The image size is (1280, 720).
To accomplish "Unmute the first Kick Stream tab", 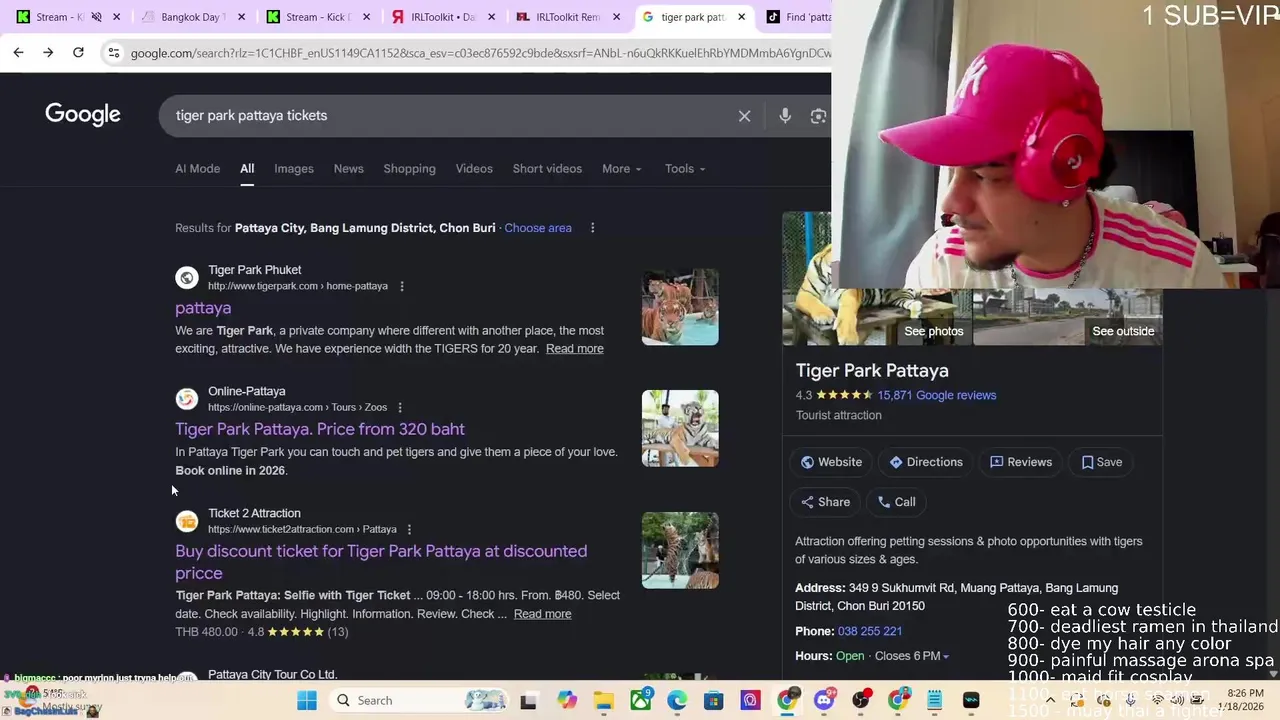I will pyautogui.click(x=96, y=17).
